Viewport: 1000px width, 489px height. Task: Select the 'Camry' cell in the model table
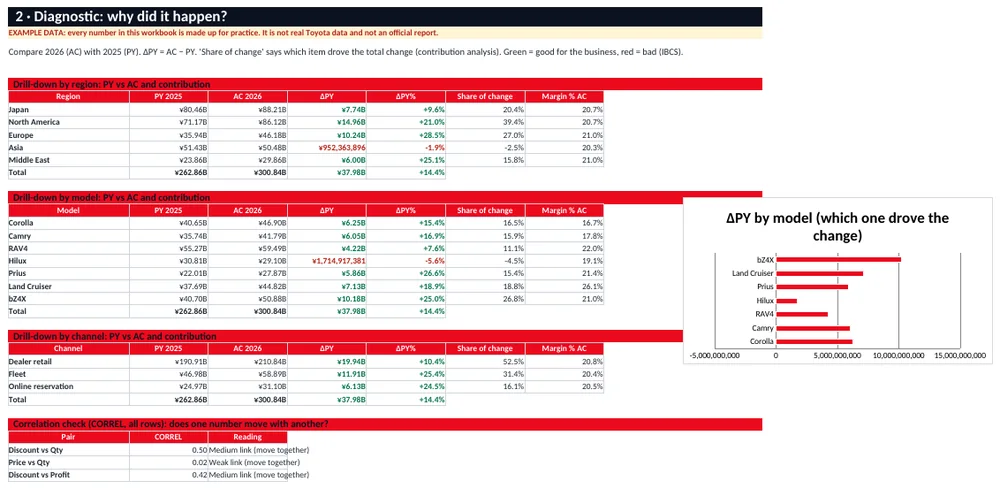point(69,235)
